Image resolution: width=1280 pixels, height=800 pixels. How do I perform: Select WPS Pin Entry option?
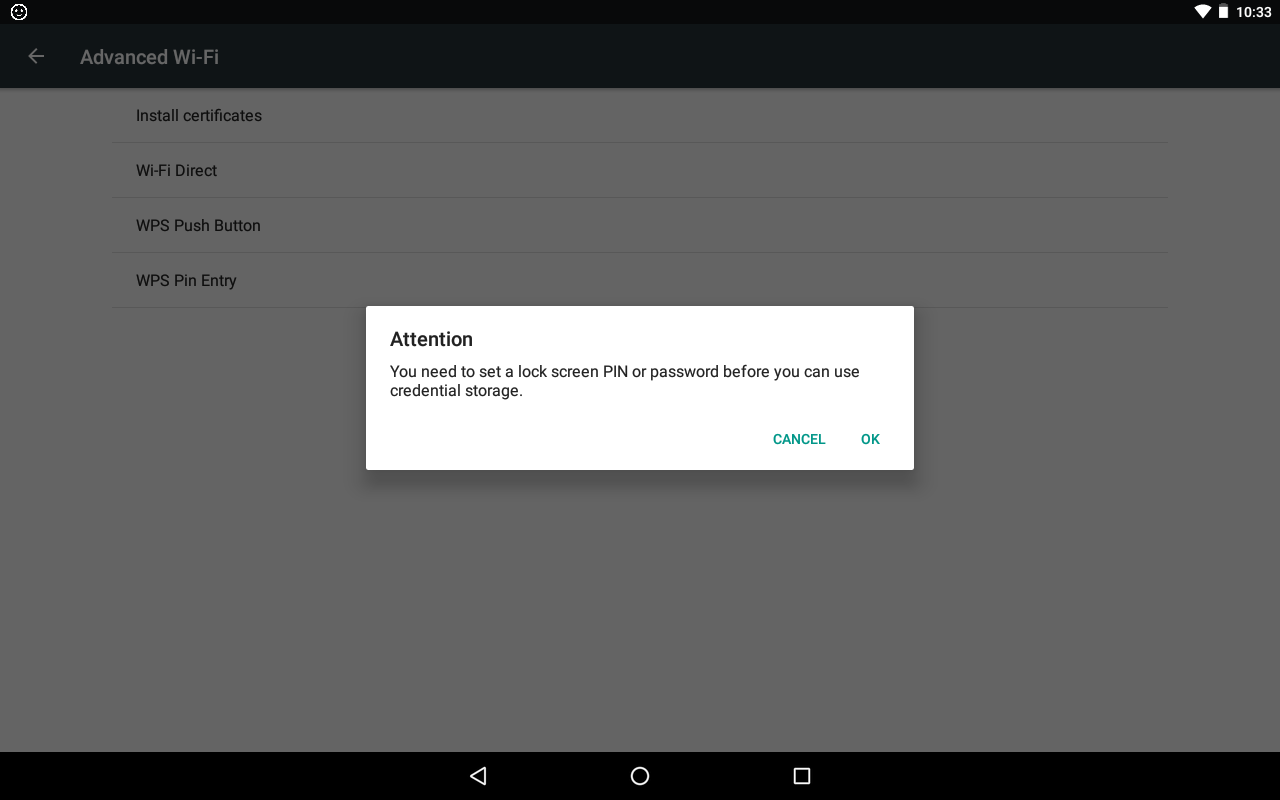pos(186,280)
